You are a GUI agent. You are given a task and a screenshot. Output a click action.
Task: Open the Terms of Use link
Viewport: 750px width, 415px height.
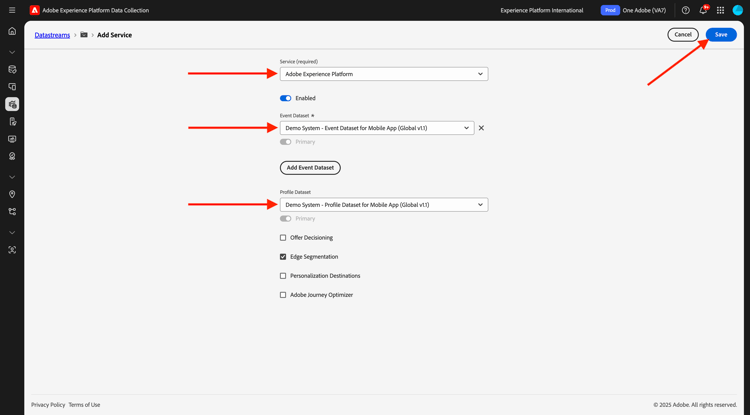[x=84, y=404]
